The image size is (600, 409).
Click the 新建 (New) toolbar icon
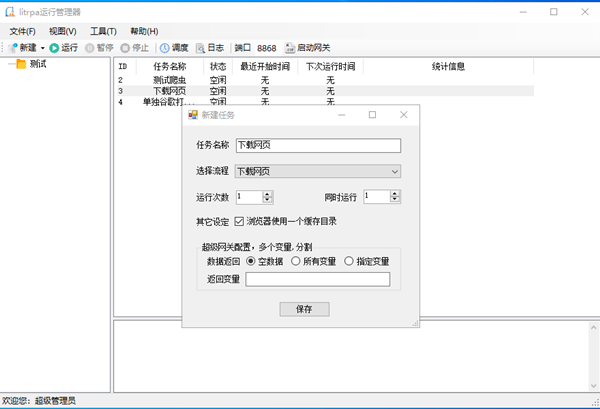coord(13,47)
